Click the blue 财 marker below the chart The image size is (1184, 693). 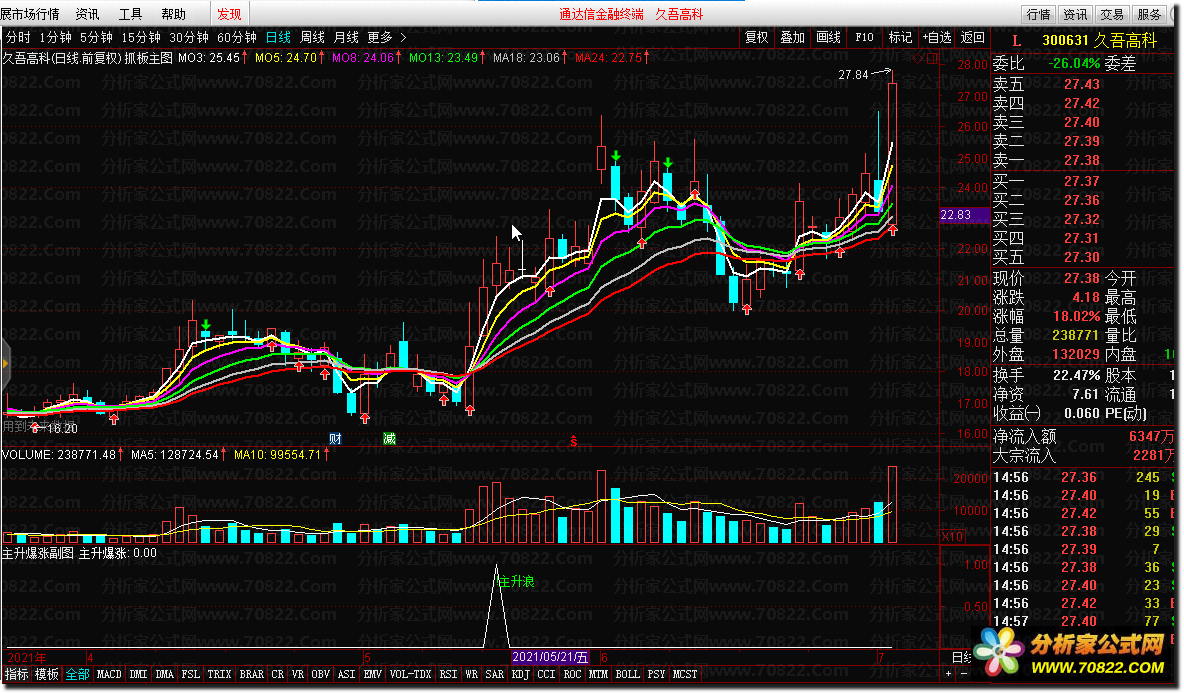coord(335,439)
